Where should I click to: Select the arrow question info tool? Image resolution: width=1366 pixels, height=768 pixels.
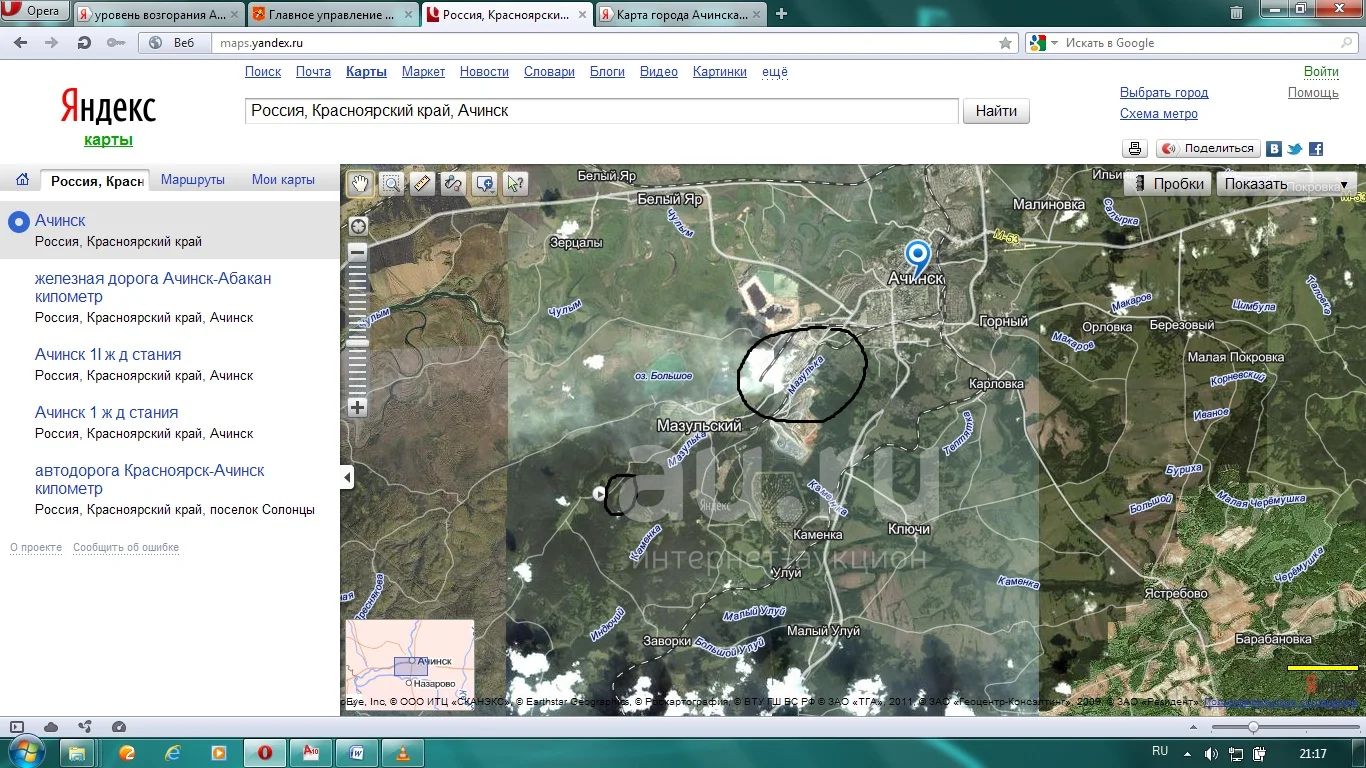(x=516, y=183)
